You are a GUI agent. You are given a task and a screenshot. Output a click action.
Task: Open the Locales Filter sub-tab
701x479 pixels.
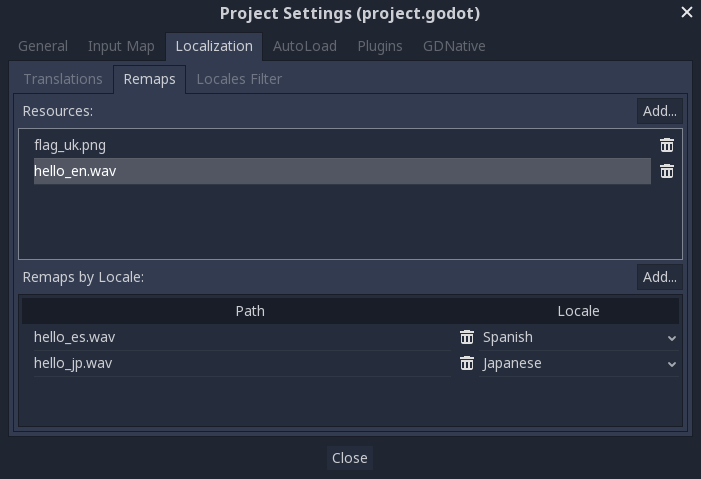pyautogui.click(x=239, y=79)
